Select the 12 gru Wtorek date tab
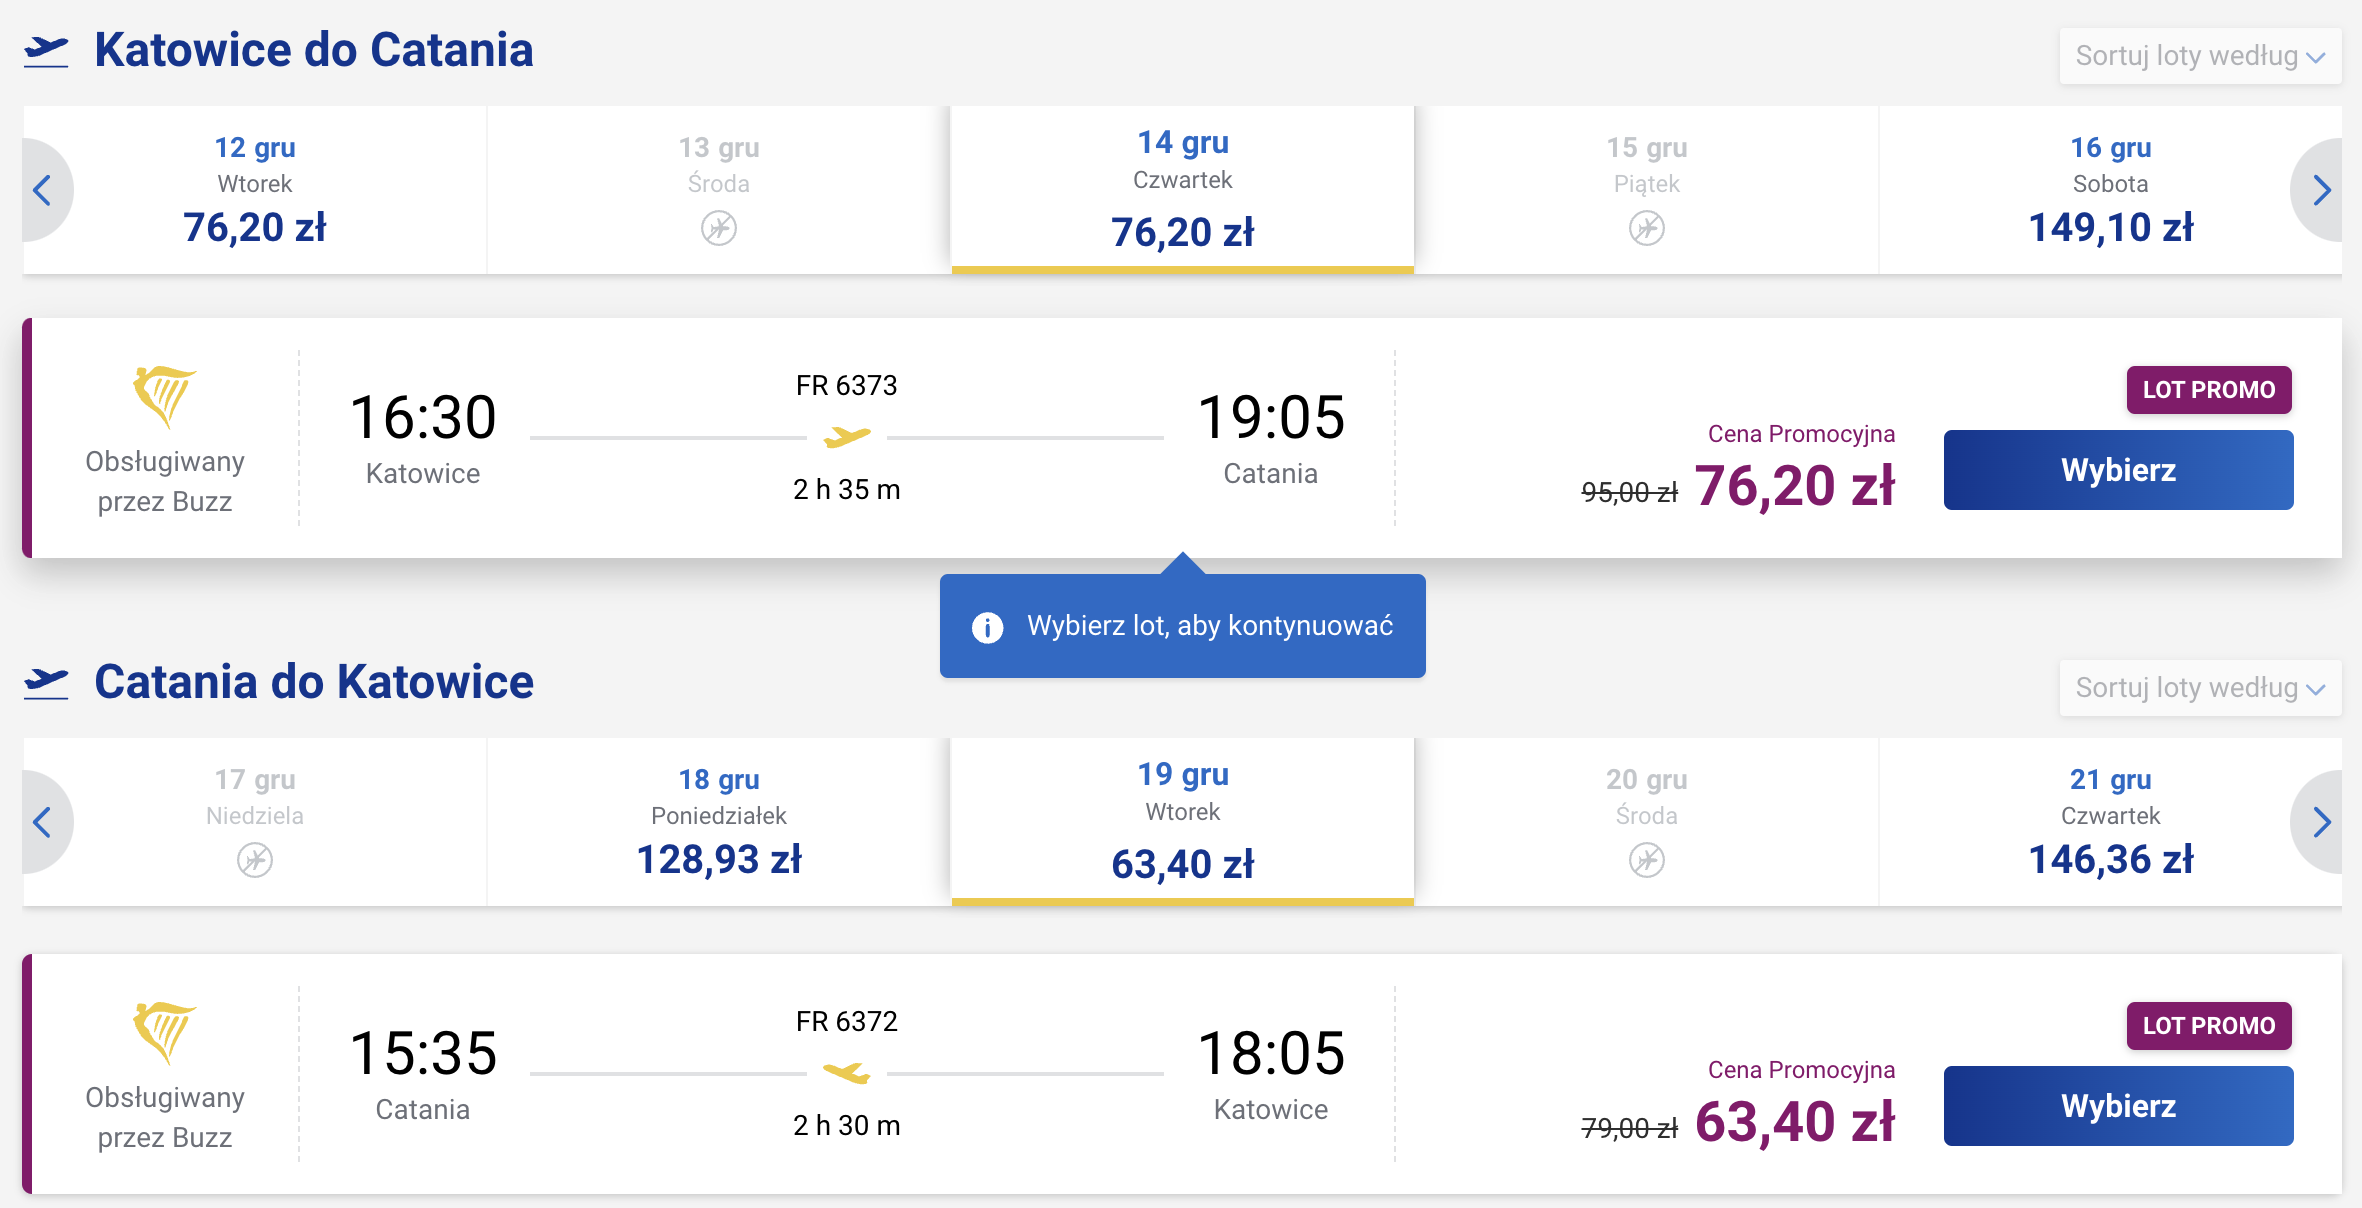The width and height of the screenshot is (2362, 1208). [255, 190]
